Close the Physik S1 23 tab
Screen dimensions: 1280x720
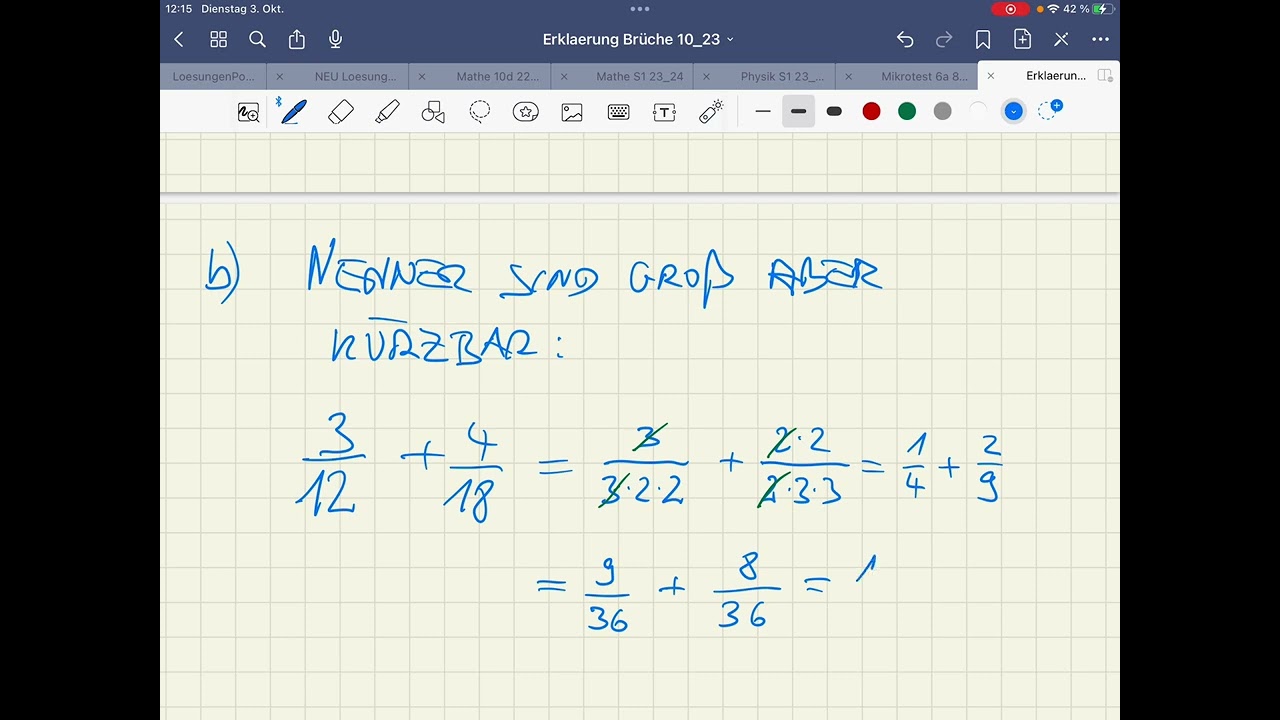tap(706, 76)
